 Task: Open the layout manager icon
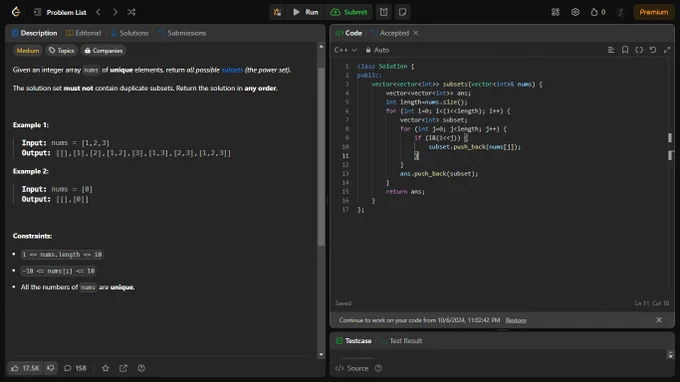556,12
